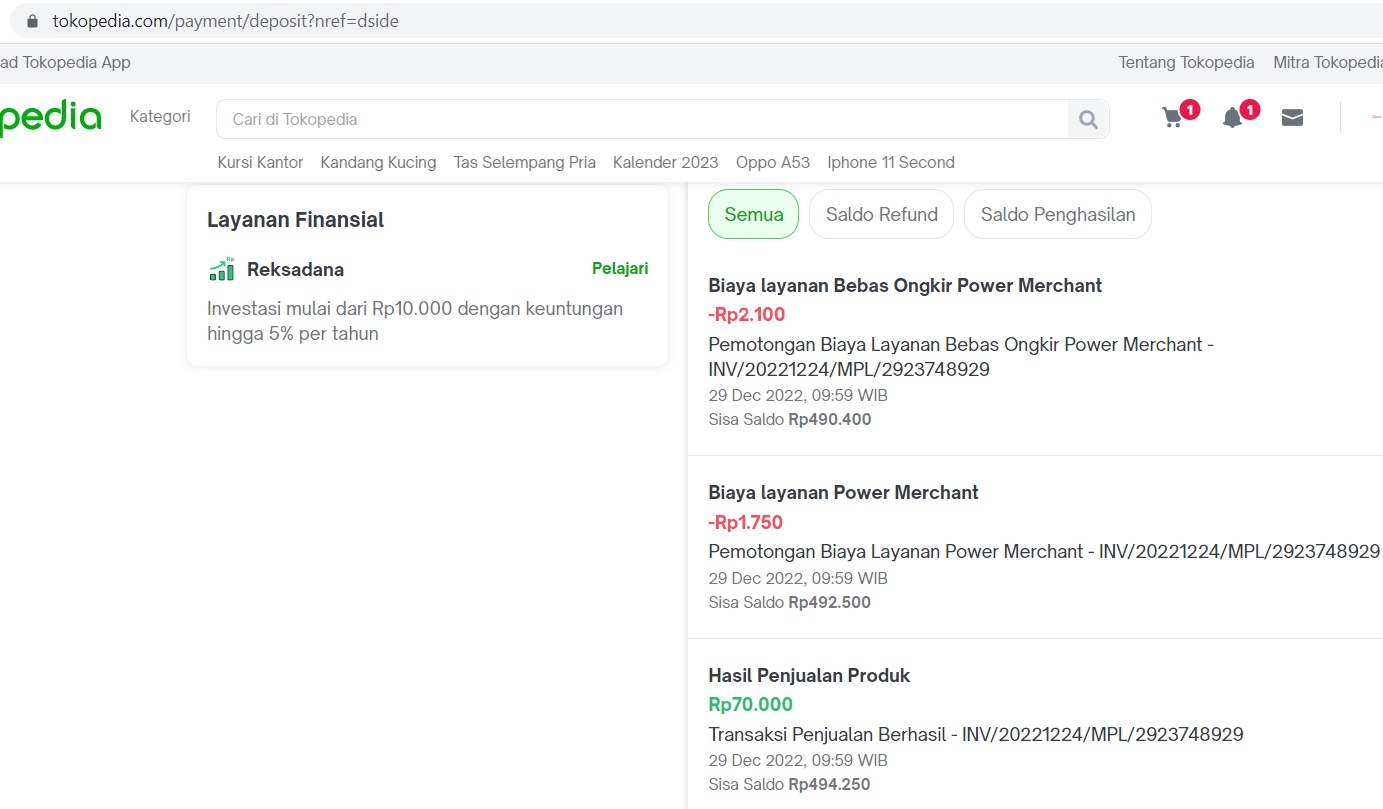
Task: Click Sisa Saldo Rp490.400 text
Action: [x=790, y=419]
